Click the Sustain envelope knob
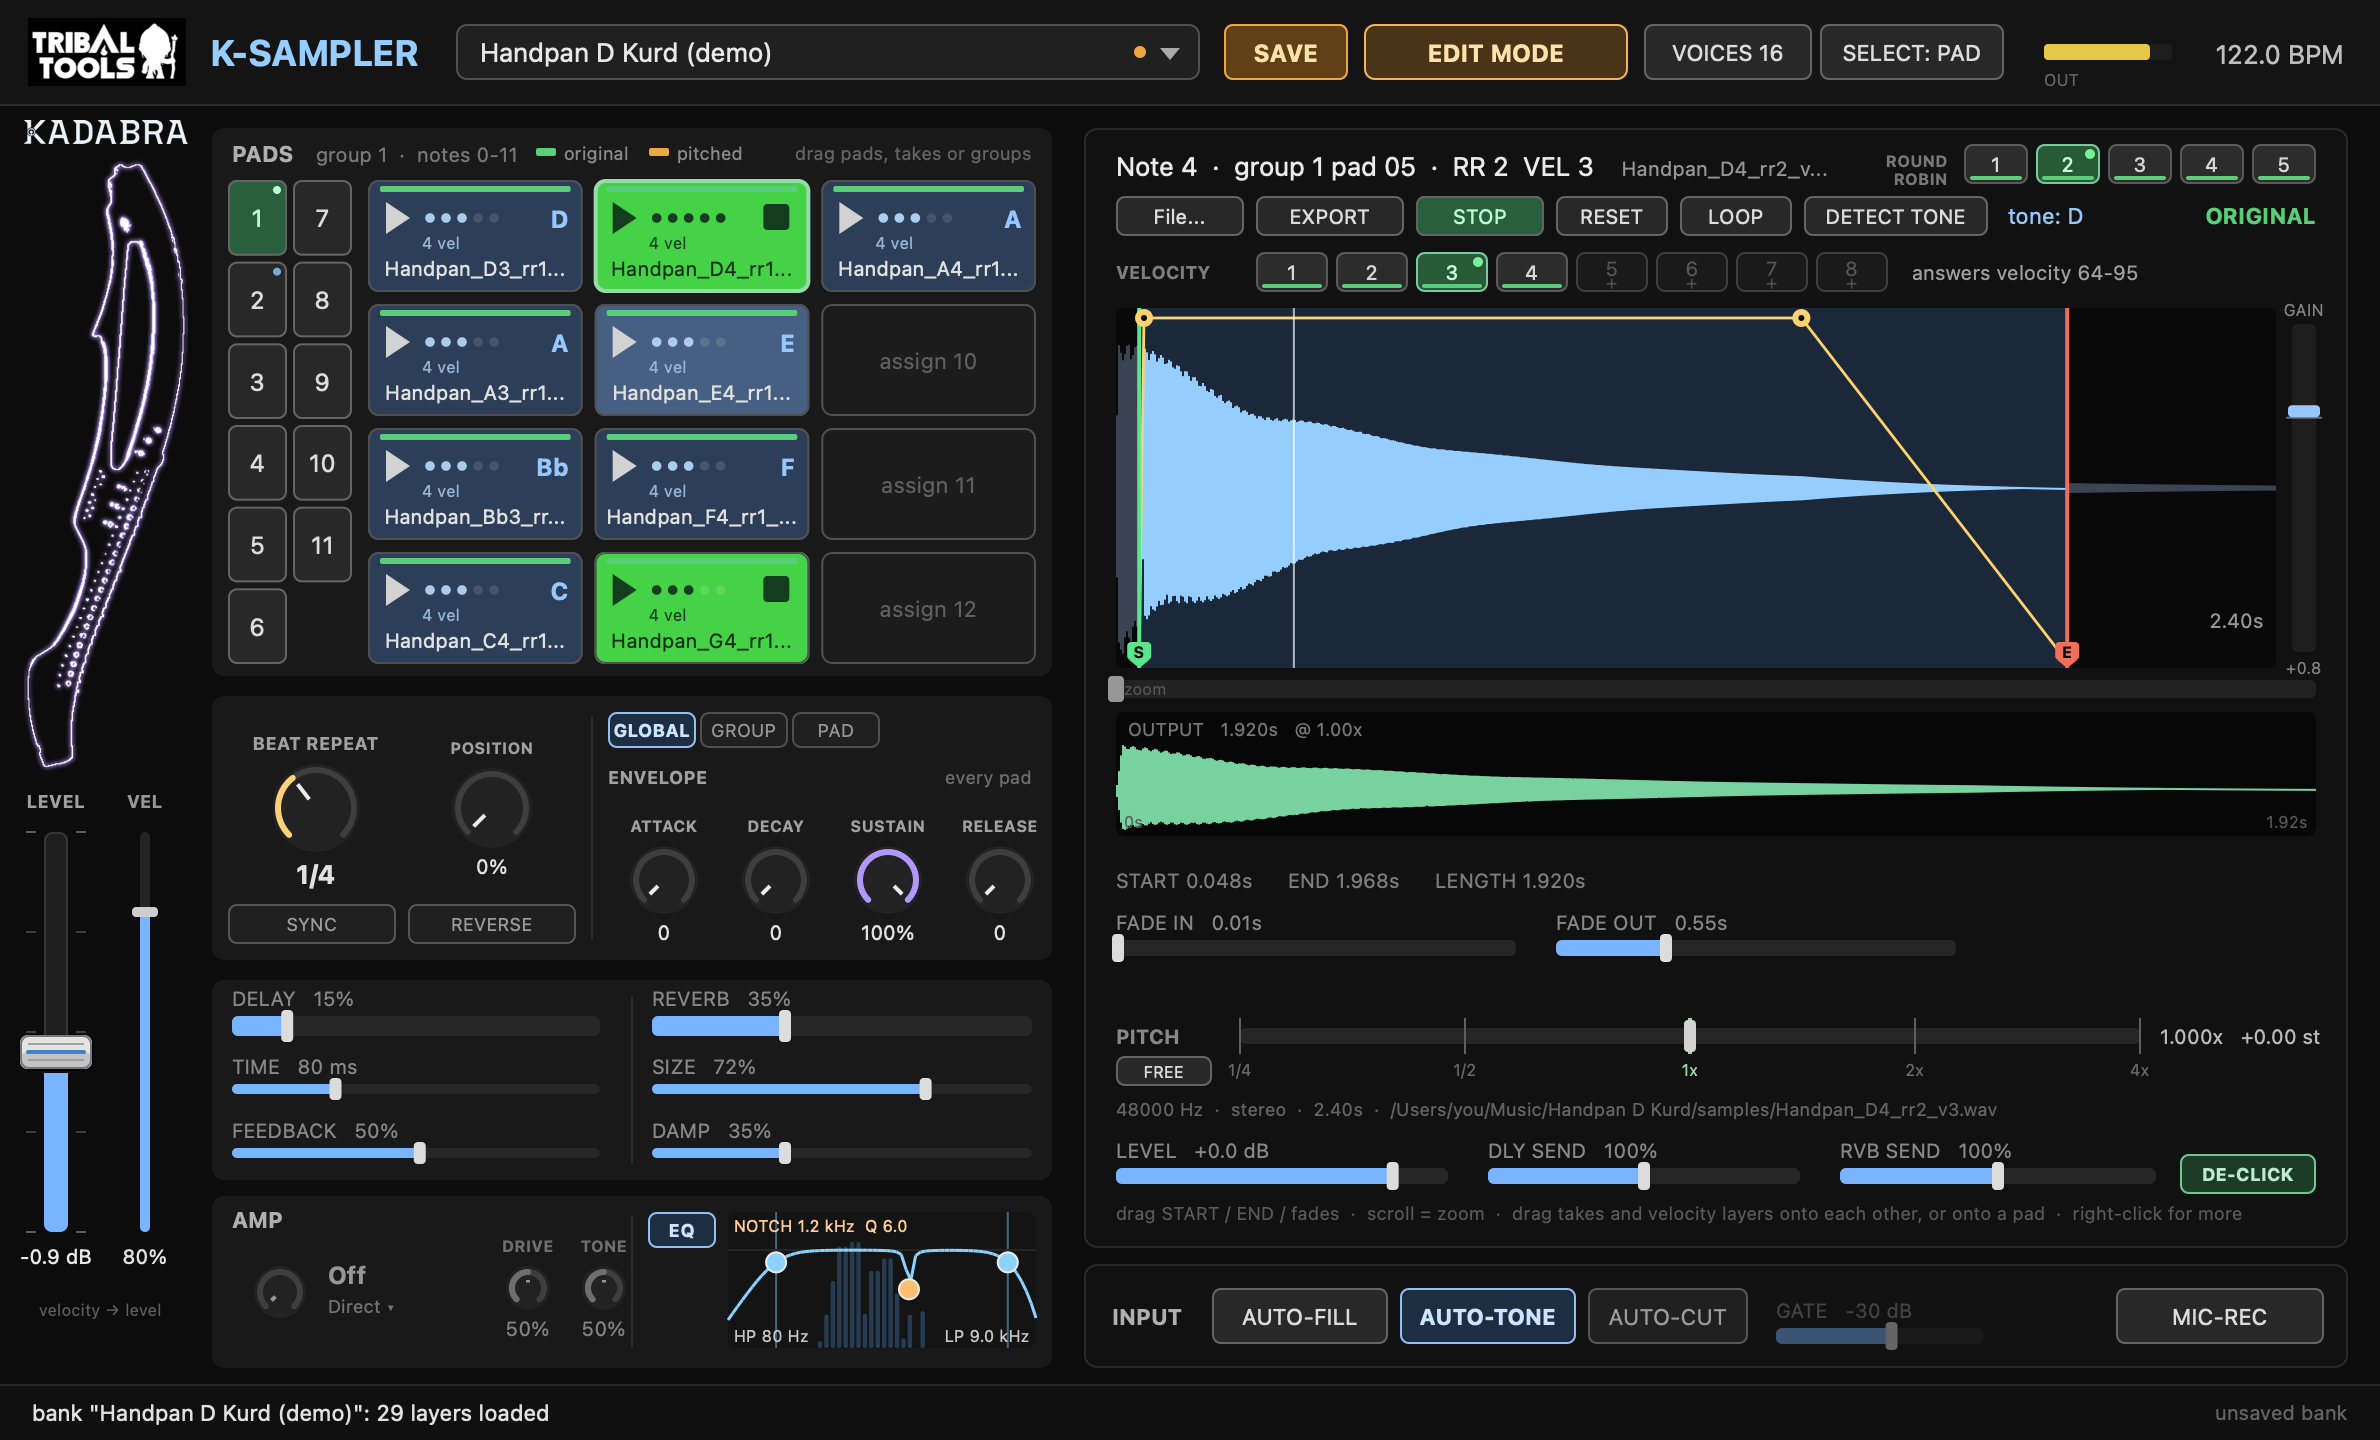The height and width of the screenshot is (1440, 2380). coord(887,880)
